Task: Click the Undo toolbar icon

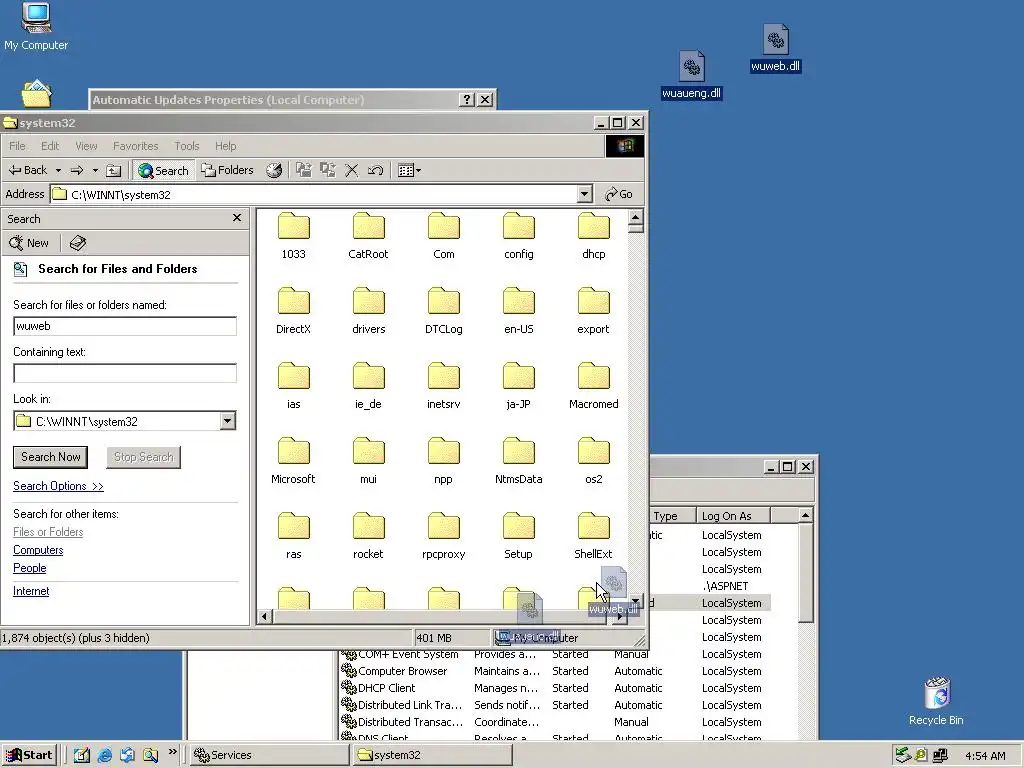Action: 376,170
